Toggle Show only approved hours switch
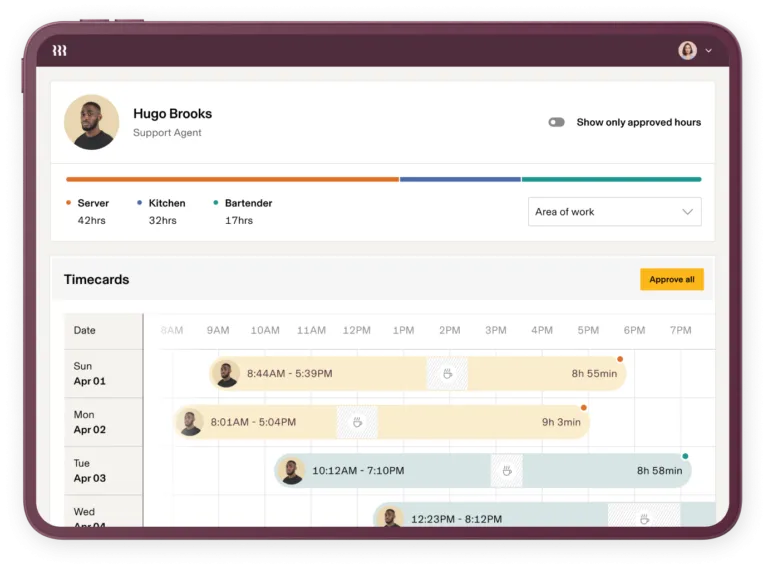The width and height of the screenshot is (768, 568). click(556, 122)
